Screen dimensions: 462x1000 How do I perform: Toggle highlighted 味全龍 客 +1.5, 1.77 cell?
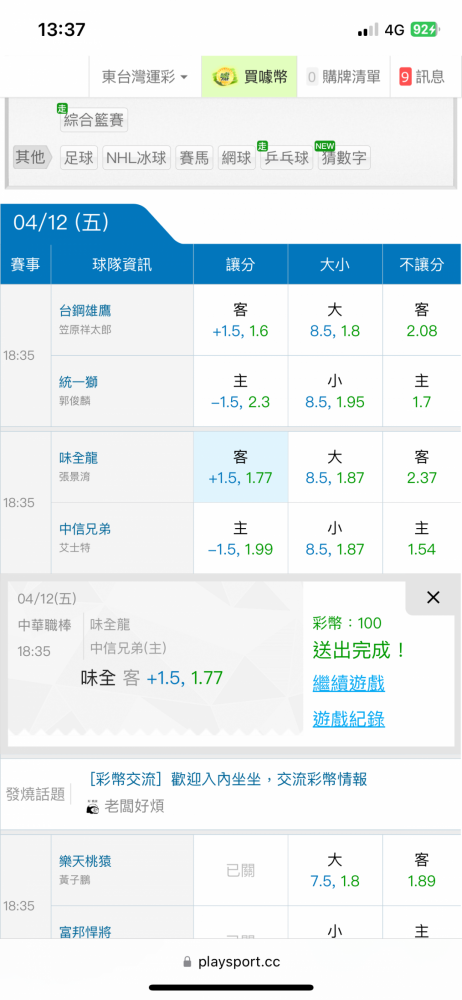coord(241,467)
